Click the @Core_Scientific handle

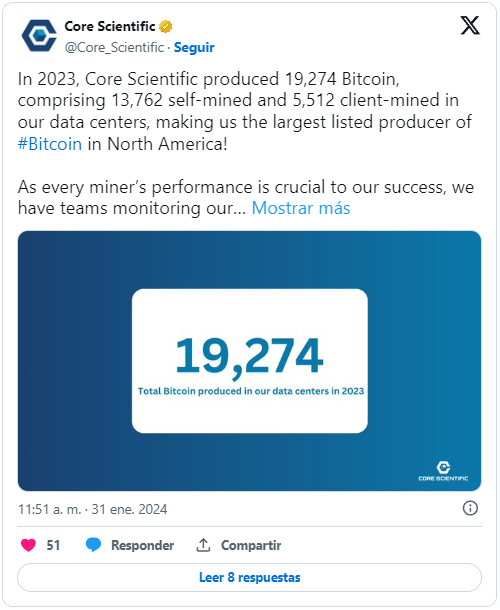coord(114,47)
